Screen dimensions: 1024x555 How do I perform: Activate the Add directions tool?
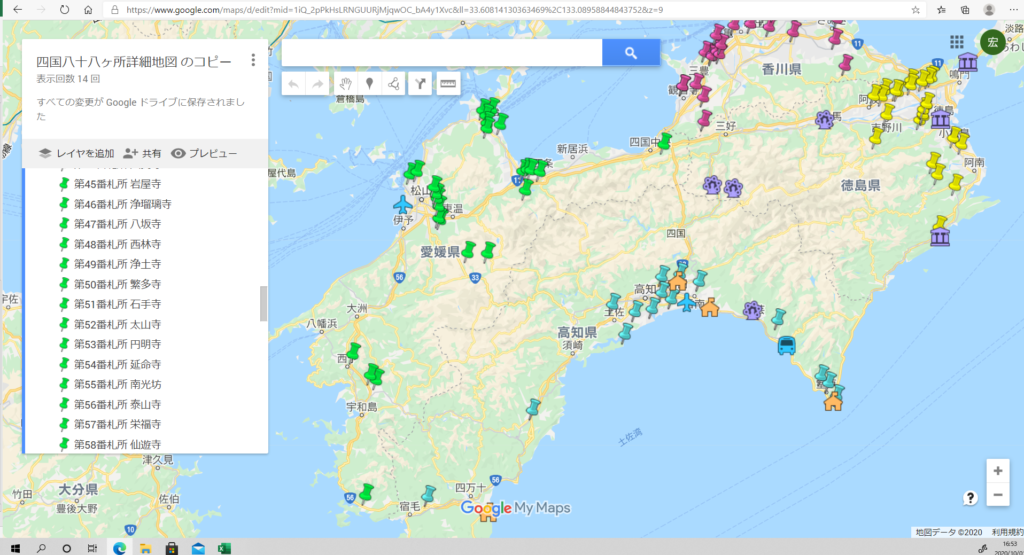420,84
